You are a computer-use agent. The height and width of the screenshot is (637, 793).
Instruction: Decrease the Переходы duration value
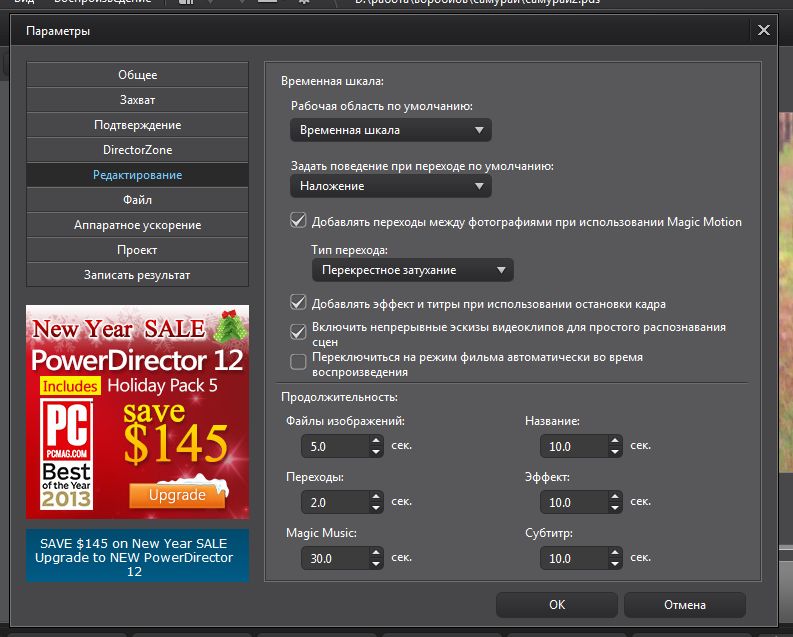(x=376, y=508)
